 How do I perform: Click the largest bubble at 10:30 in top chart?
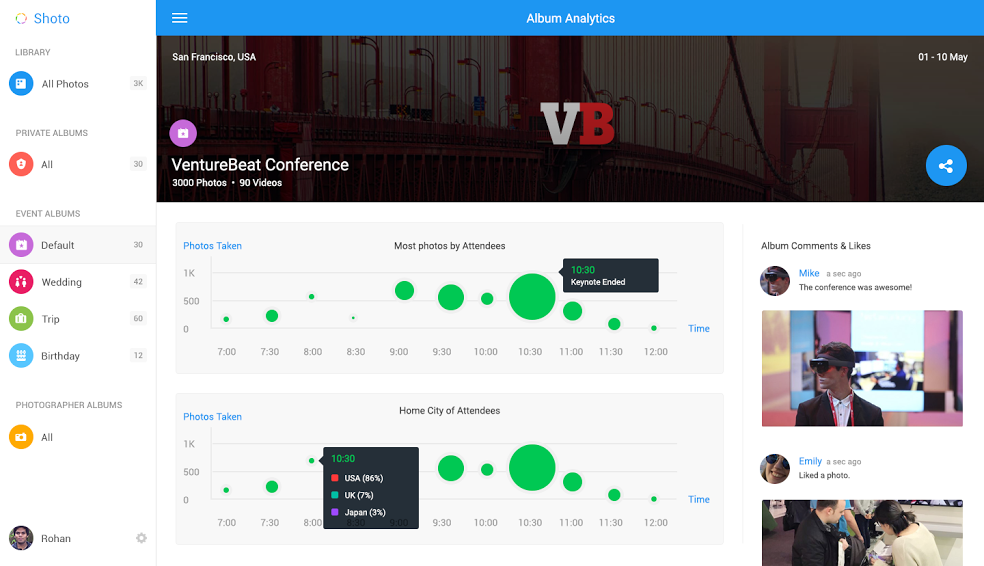(532, 297)
